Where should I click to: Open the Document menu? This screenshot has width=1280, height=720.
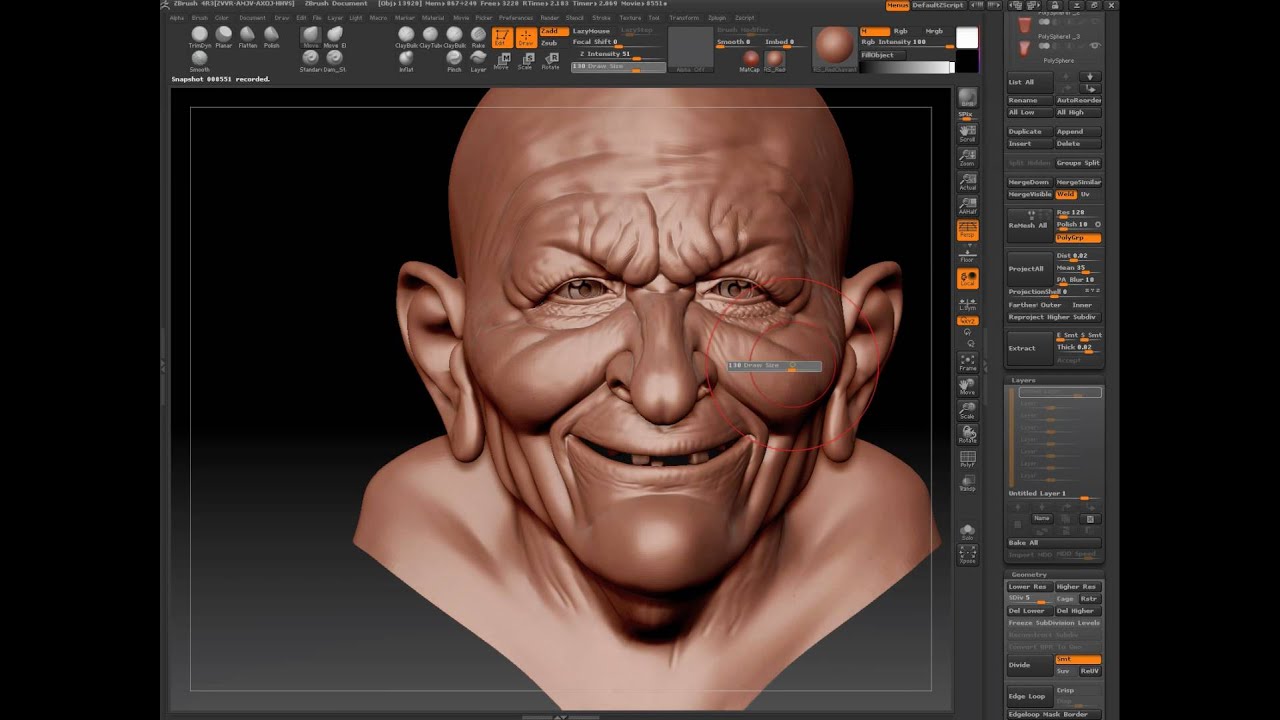(252, 18)
